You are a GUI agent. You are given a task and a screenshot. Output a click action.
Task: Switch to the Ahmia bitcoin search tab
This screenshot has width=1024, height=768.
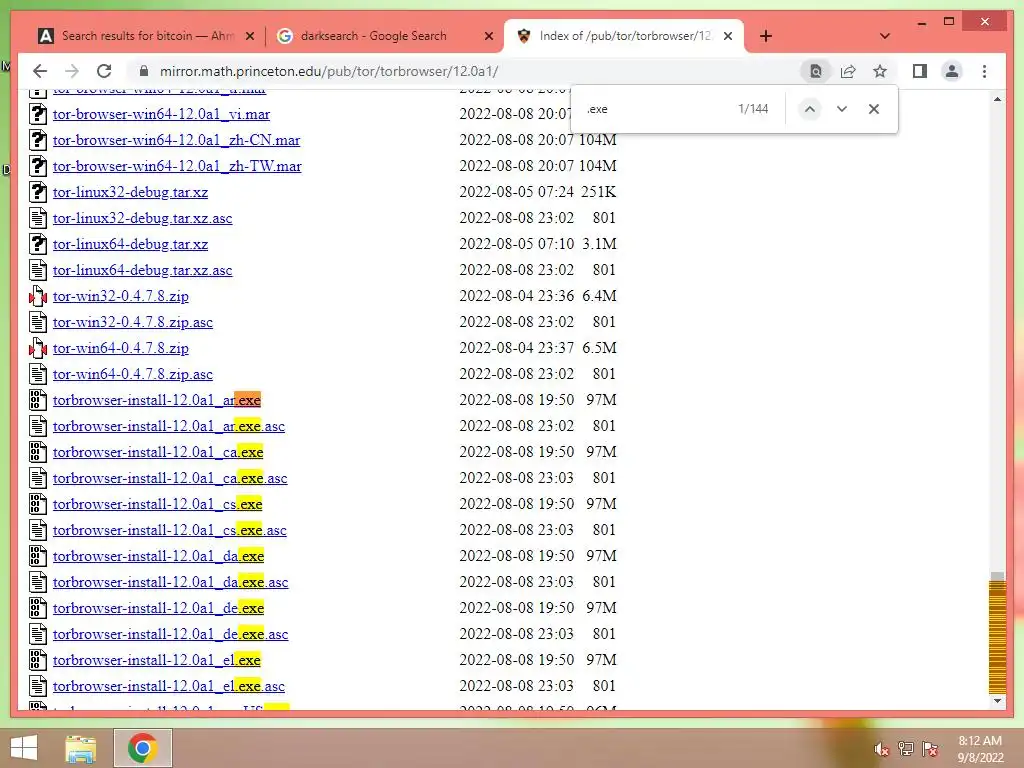pos(147,36)
